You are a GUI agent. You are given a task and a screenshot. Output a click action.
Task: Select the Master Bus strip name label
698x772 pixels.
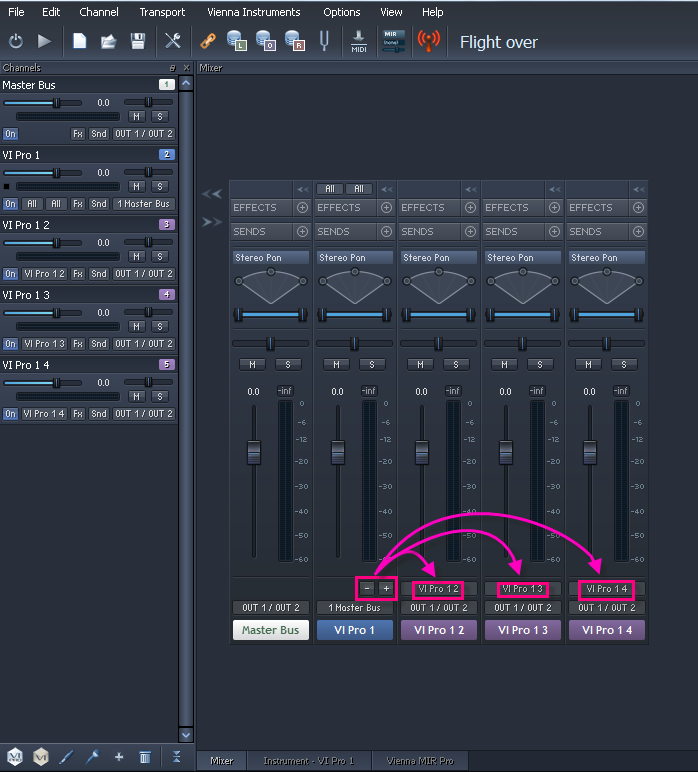coord(271,630)
